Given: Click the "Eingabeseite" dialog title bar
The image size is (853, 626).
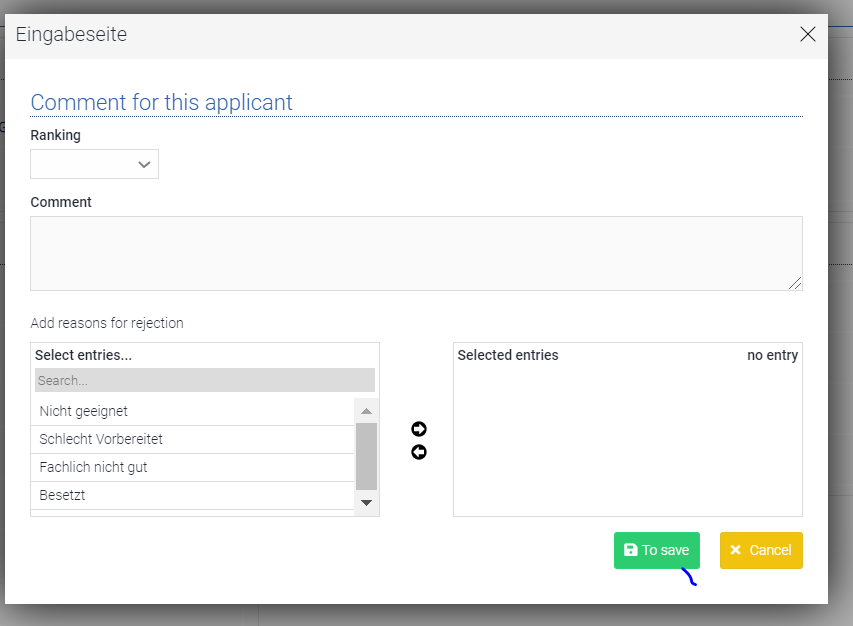Looking at the screenshot, I should point(400,35).
